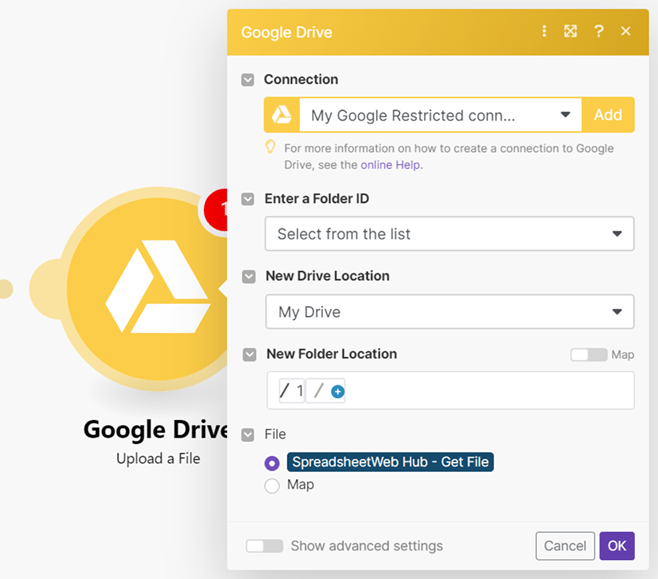Click the expand dialog fullscreen icon
This screenshot has width=658, height=579.
click(570, 31)
